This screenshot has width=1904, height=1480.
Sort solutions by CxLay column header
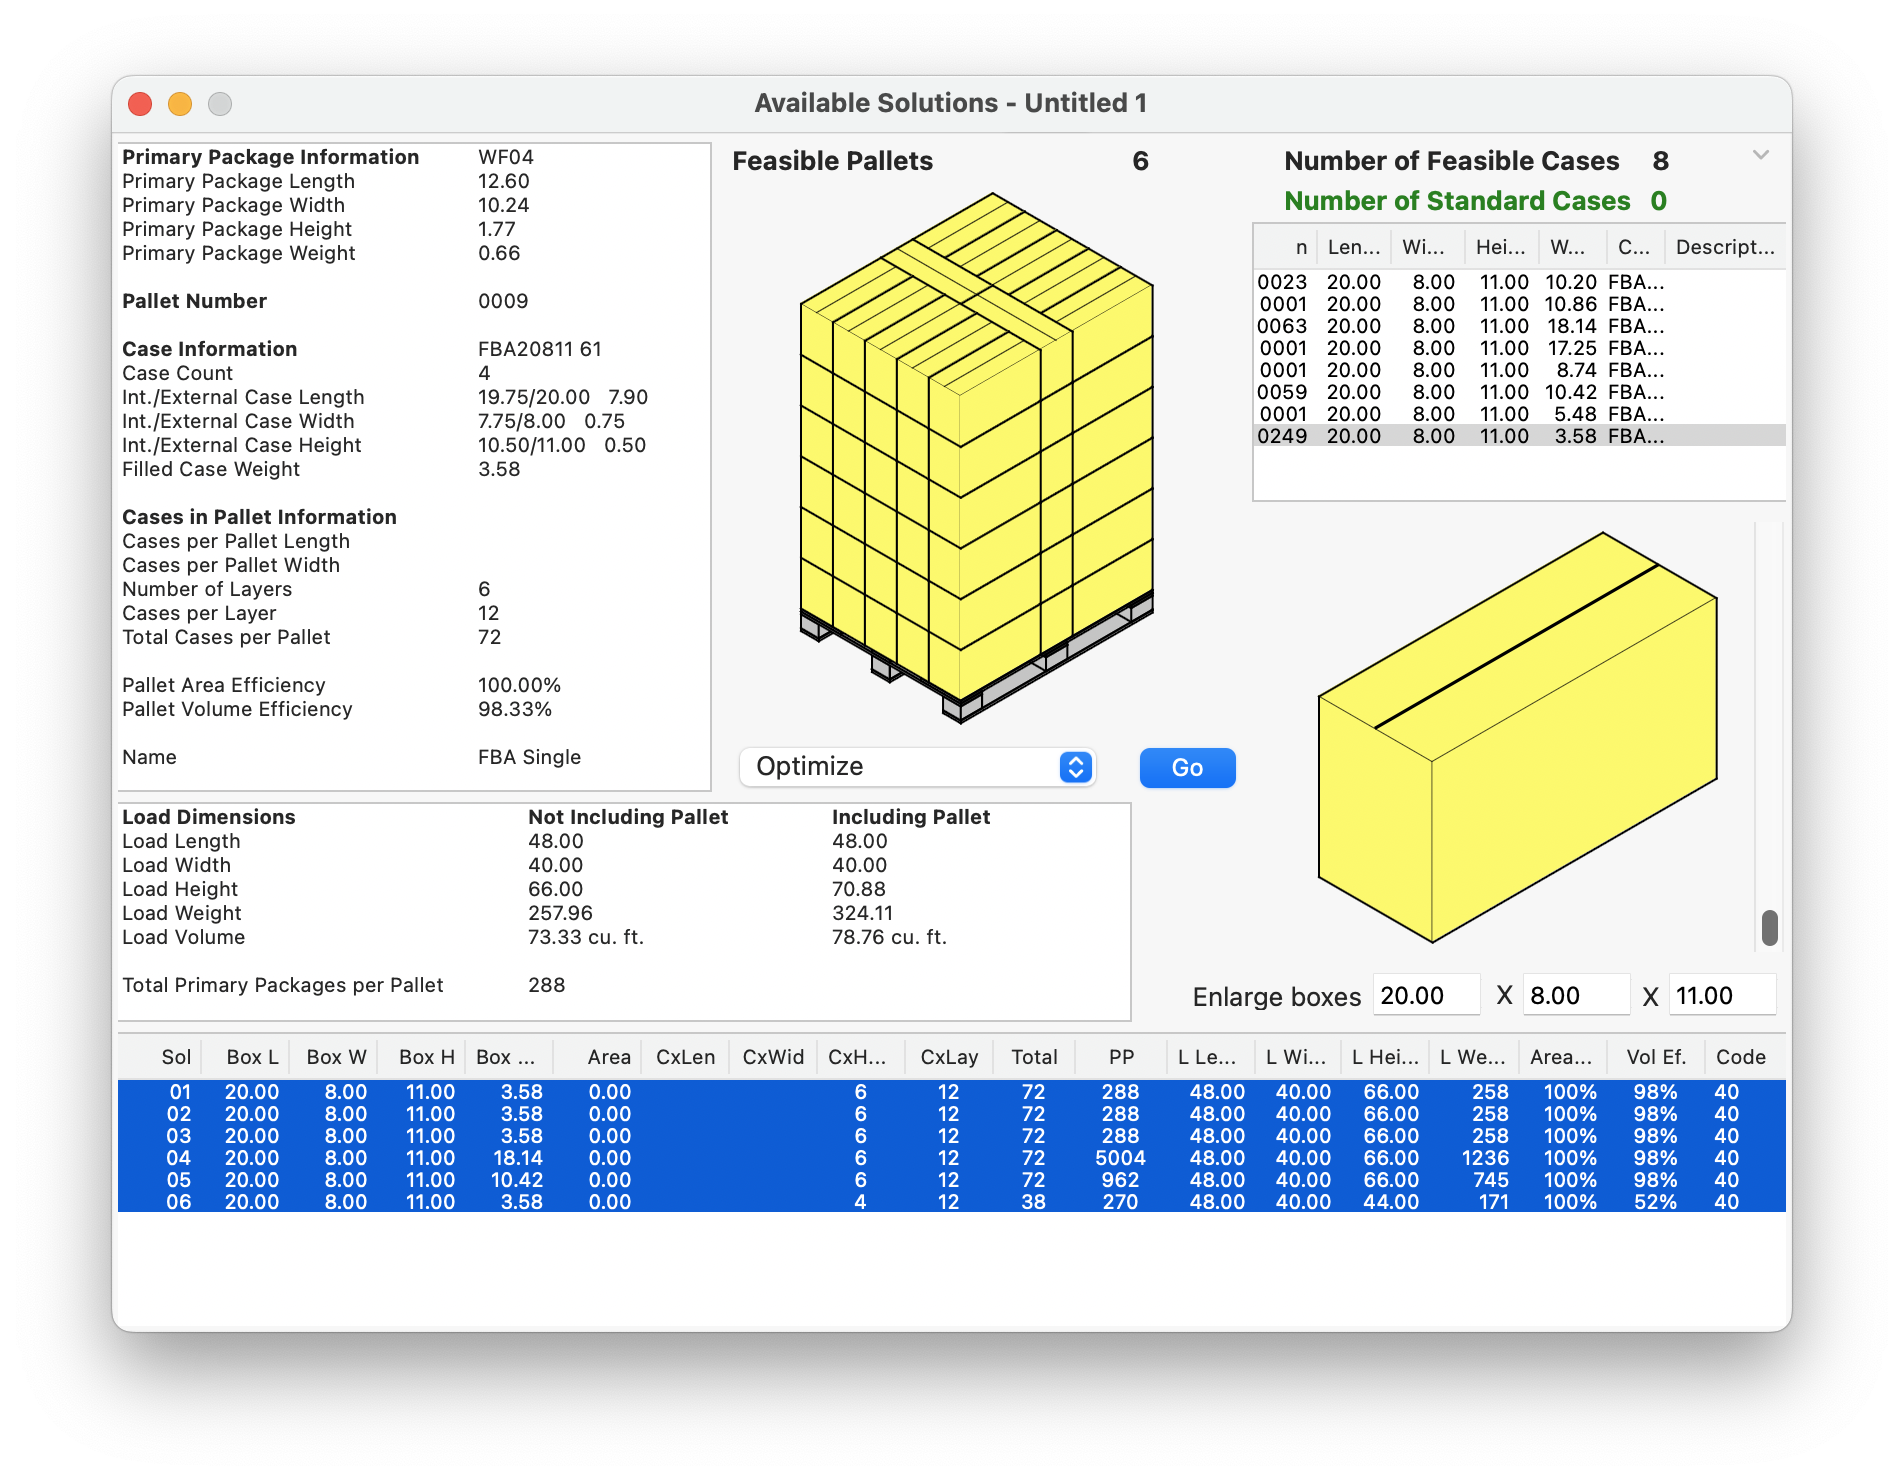(x=949, y=1057)
